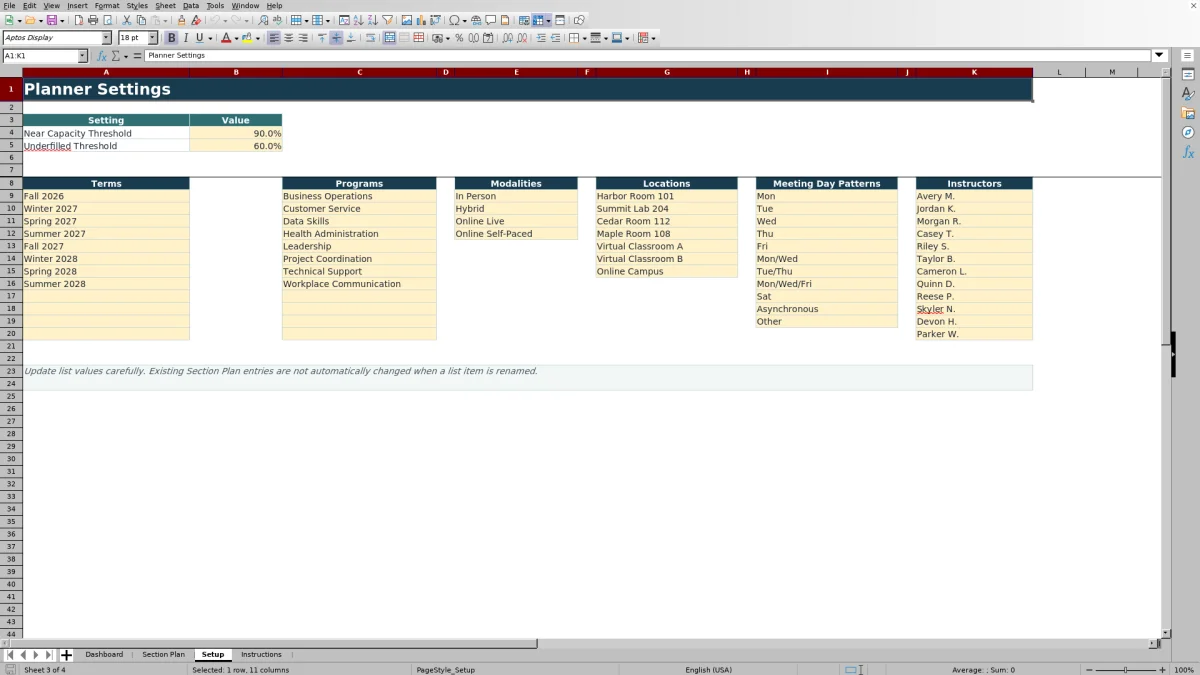Click the Insert Special Character omega icon
The height and width of the screenshot is (675, 1200).
pos(454,20)
